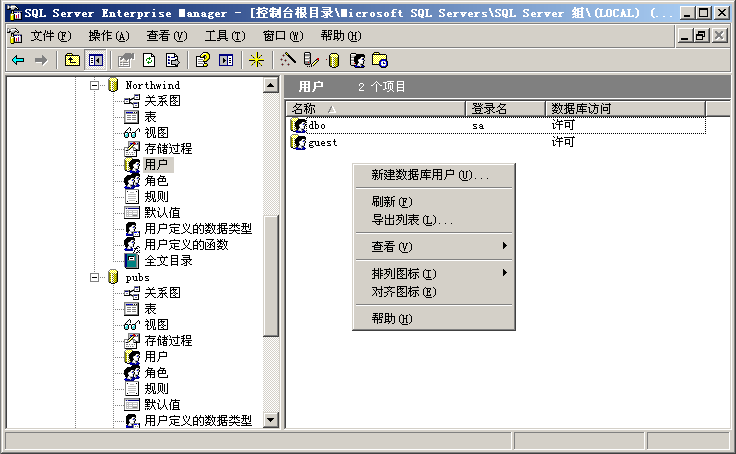Viewport: 736px width, 454px height.
Task: Collapse the pubs database node
Action: coord(94,277)
